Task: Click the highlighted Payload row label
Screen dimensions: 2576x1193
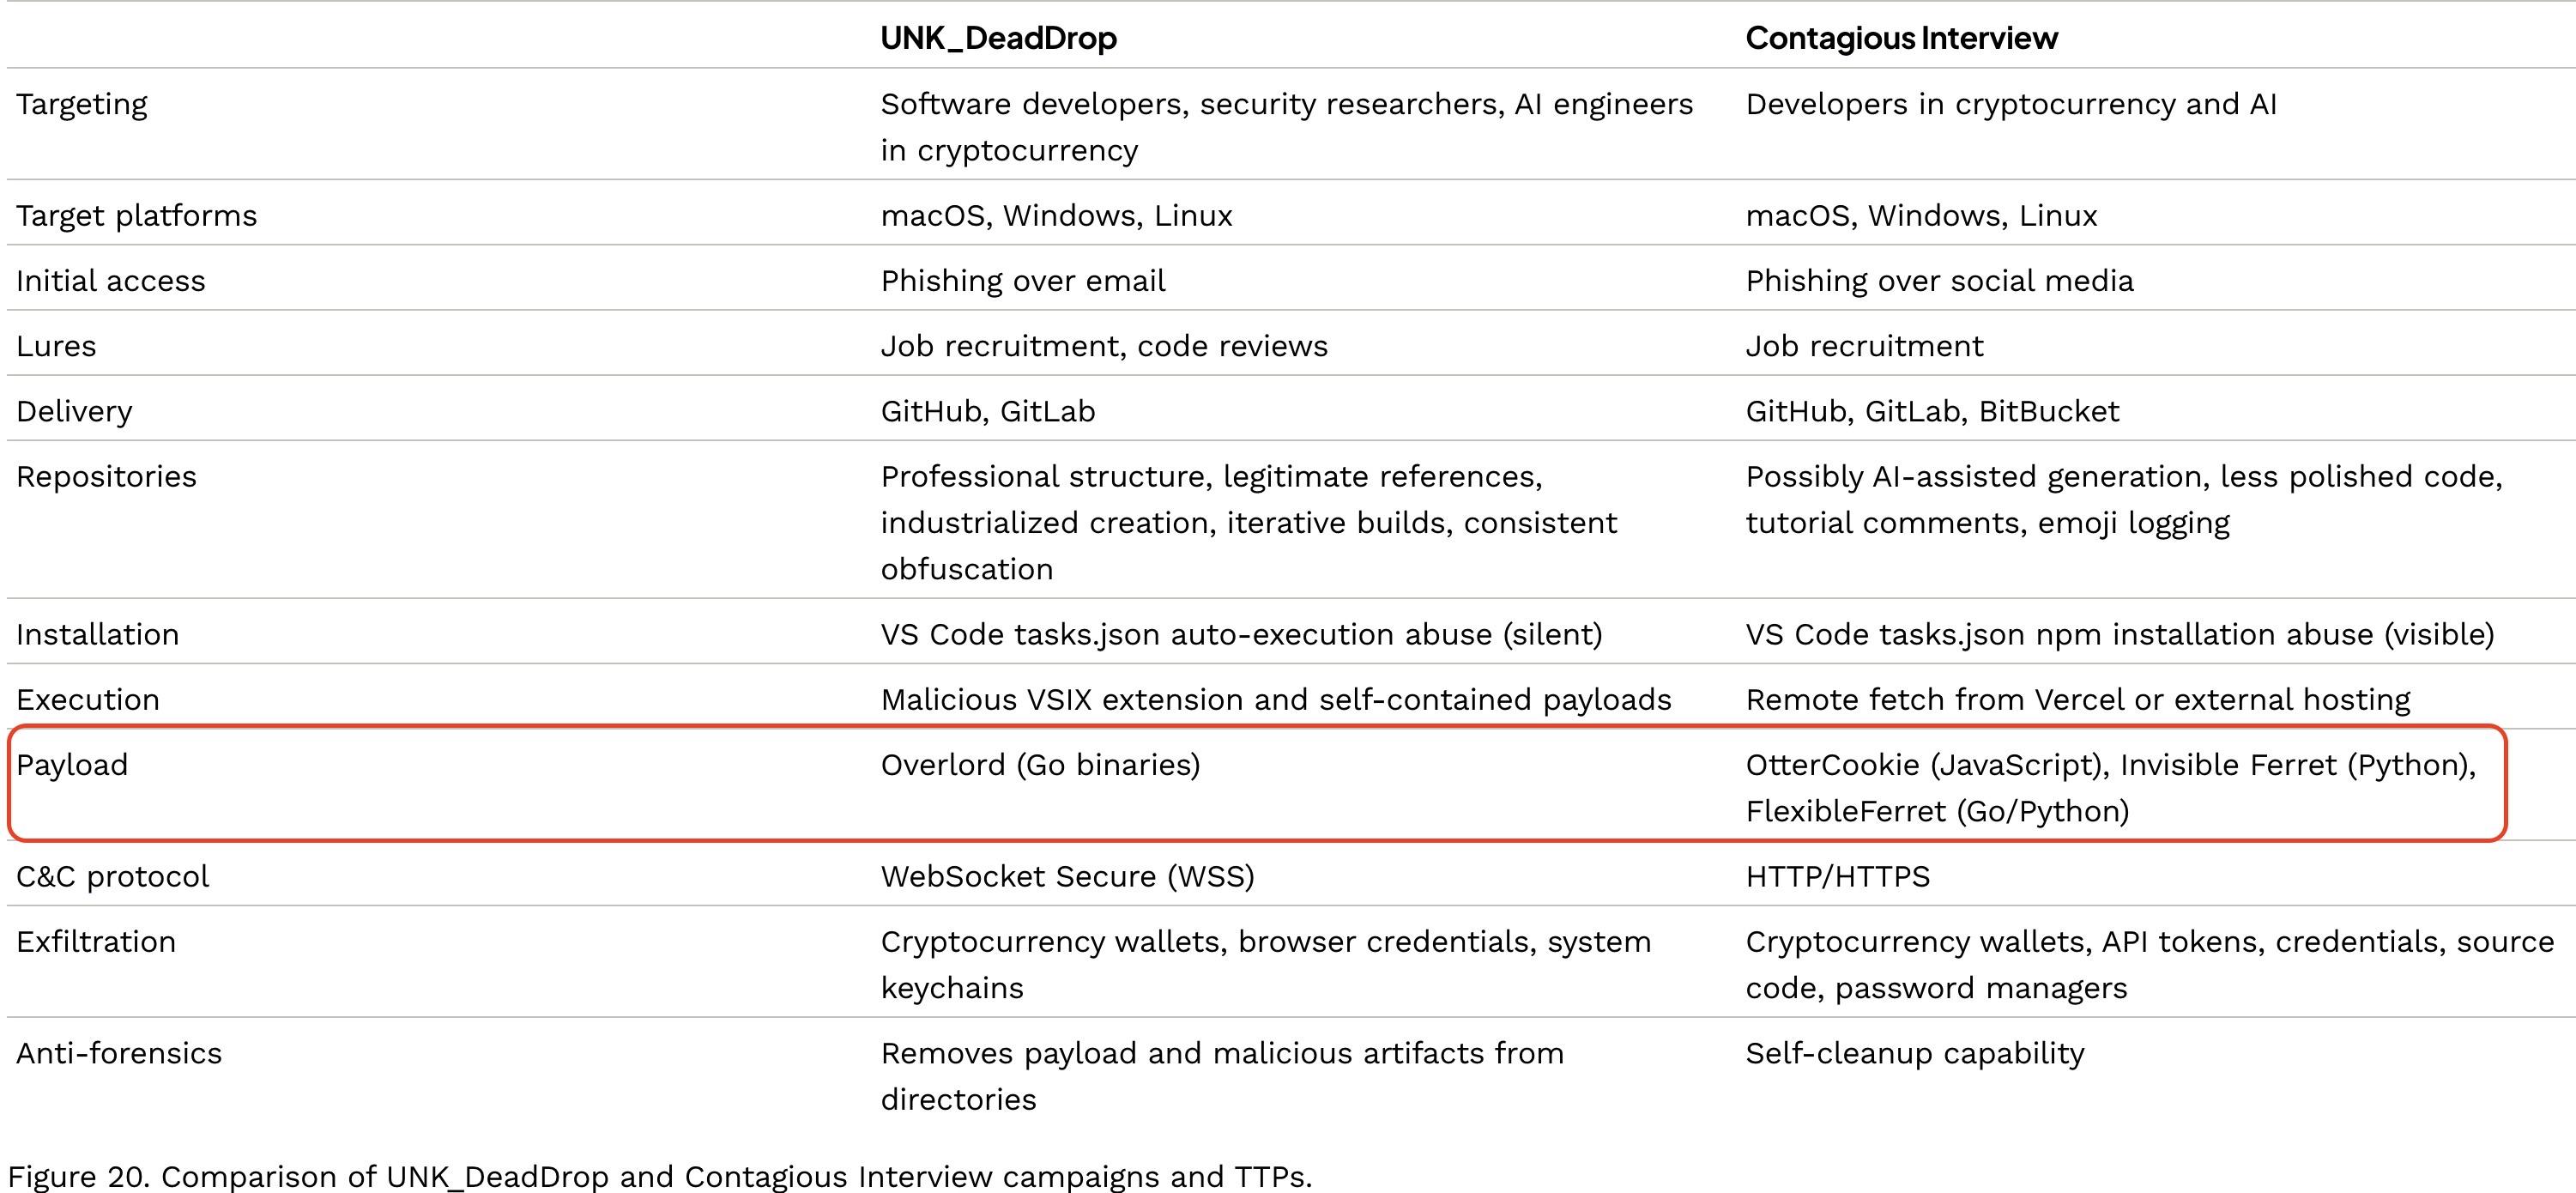Action: coord(72,765)
